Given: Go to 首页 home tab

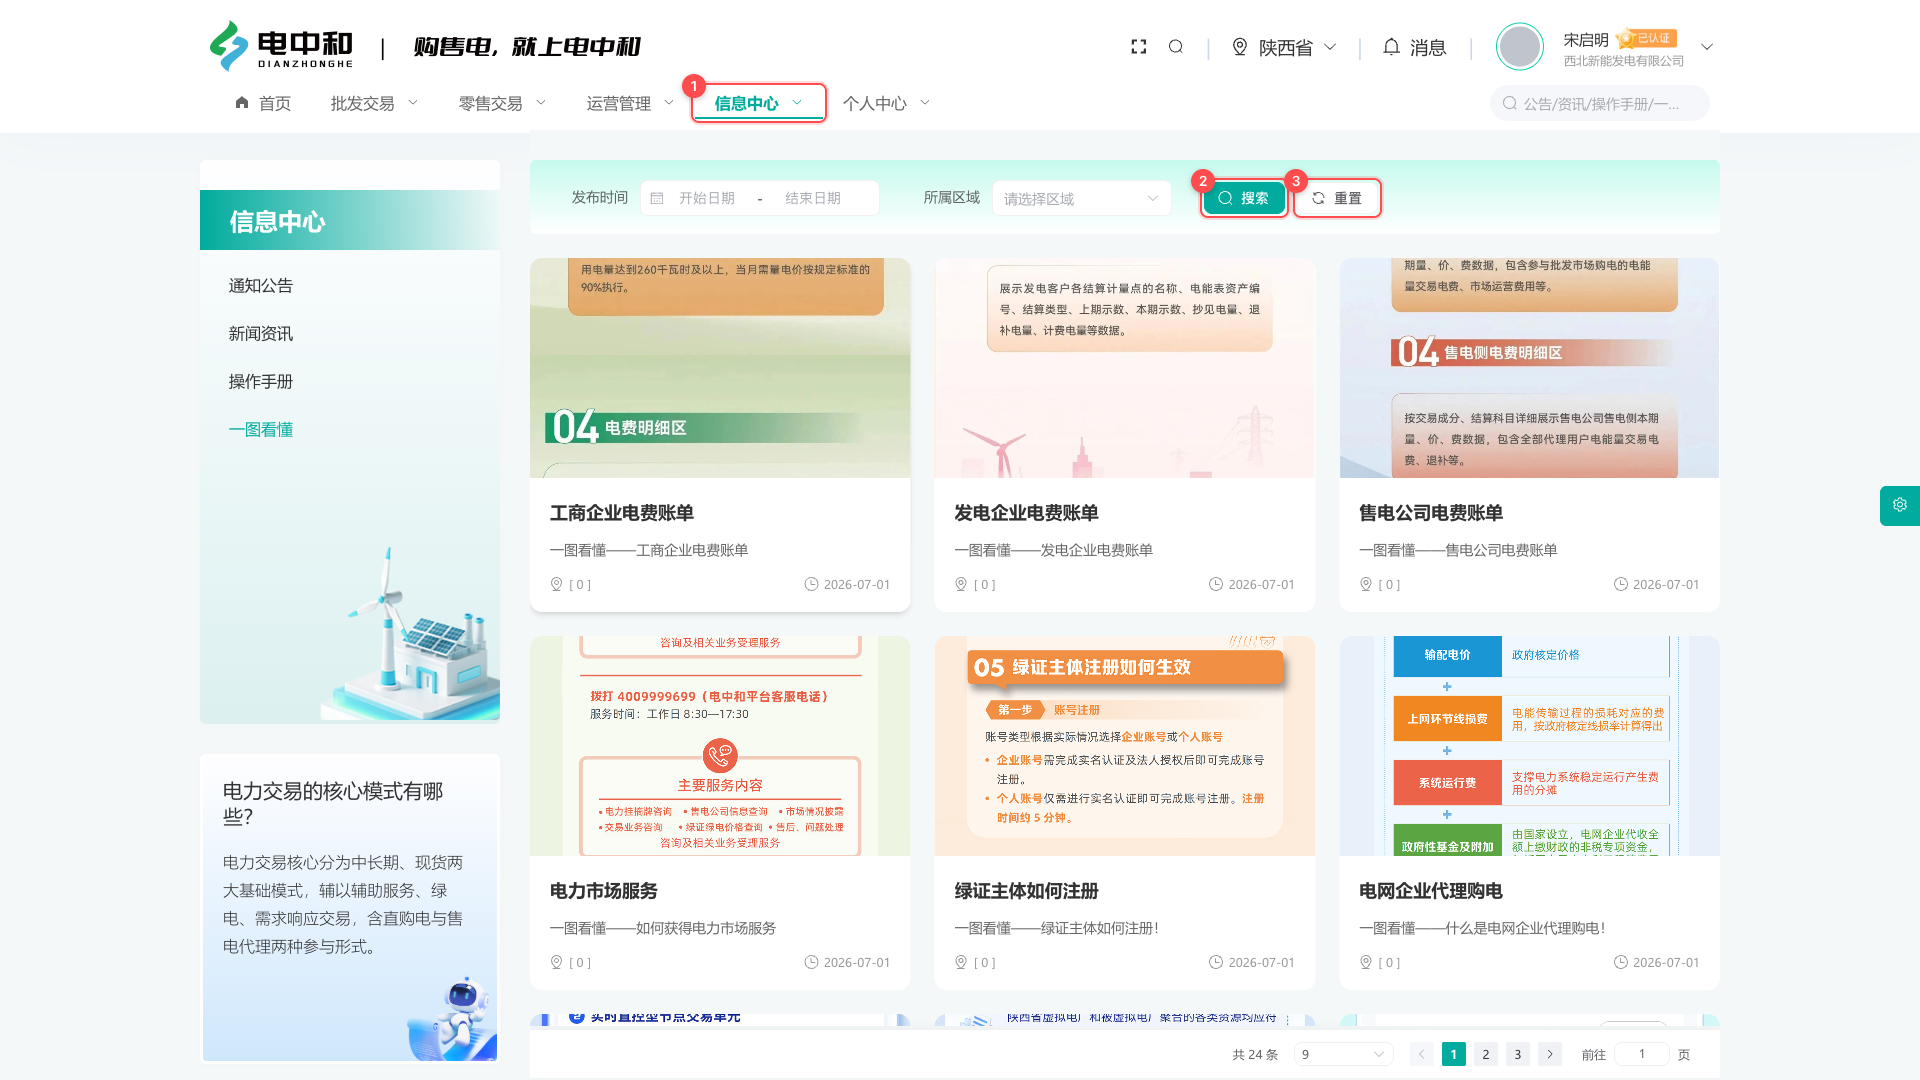Looking at the screenshot, I should click(x=263, y=103).
